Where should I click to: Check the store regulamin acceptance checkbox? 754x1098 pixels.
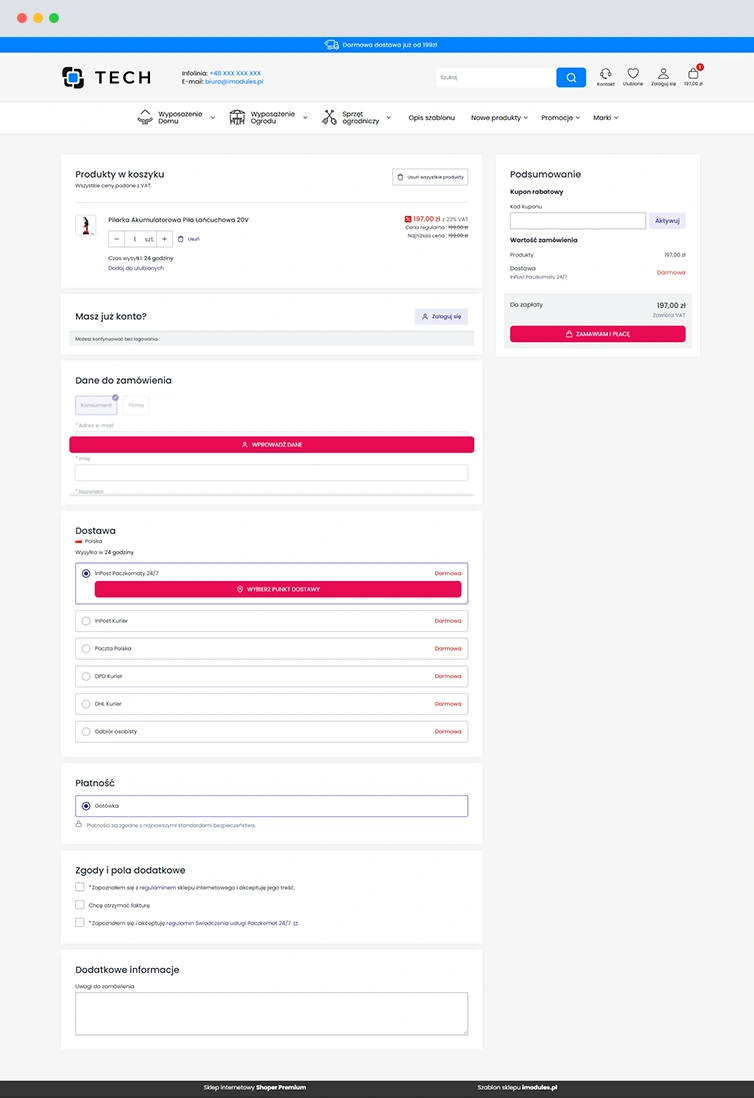click(x=80, y=887)
